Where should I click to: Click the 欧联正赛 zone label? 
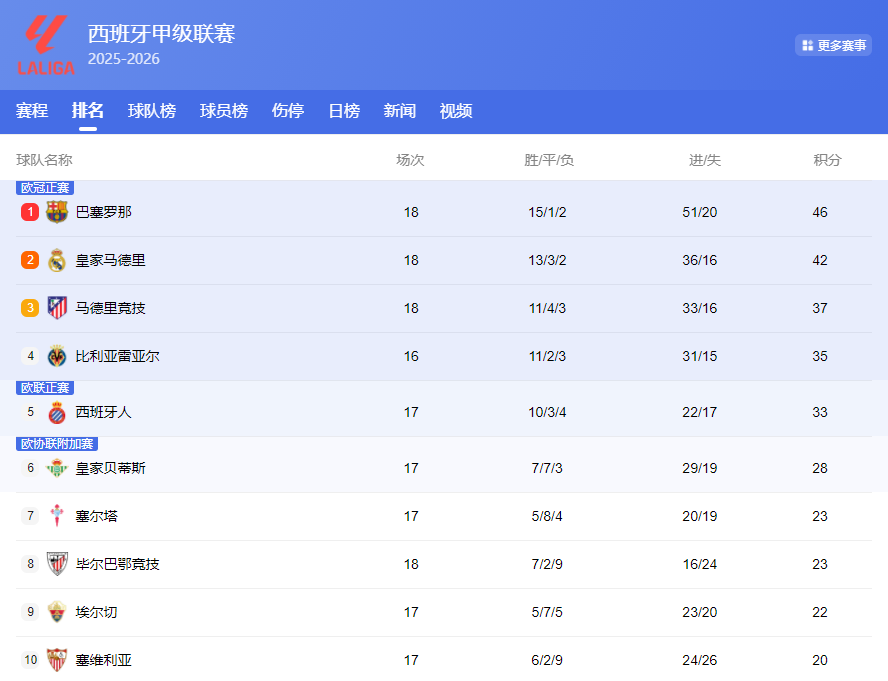(x=45, y=388)
